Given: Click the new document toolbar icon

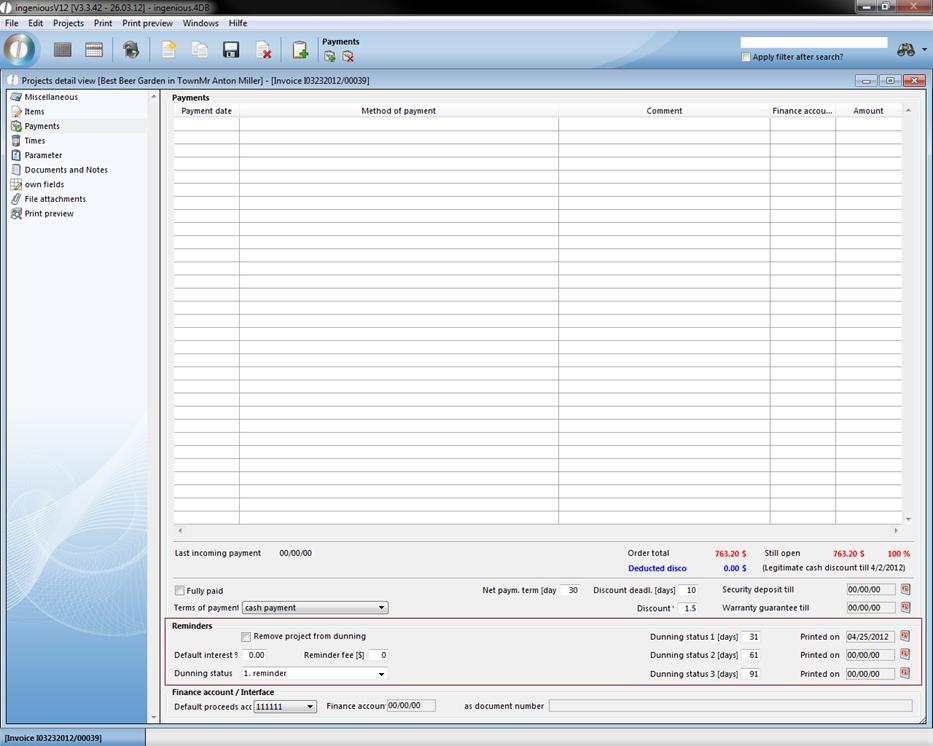Looking at the screenshot, I should [x=168, y=50].
